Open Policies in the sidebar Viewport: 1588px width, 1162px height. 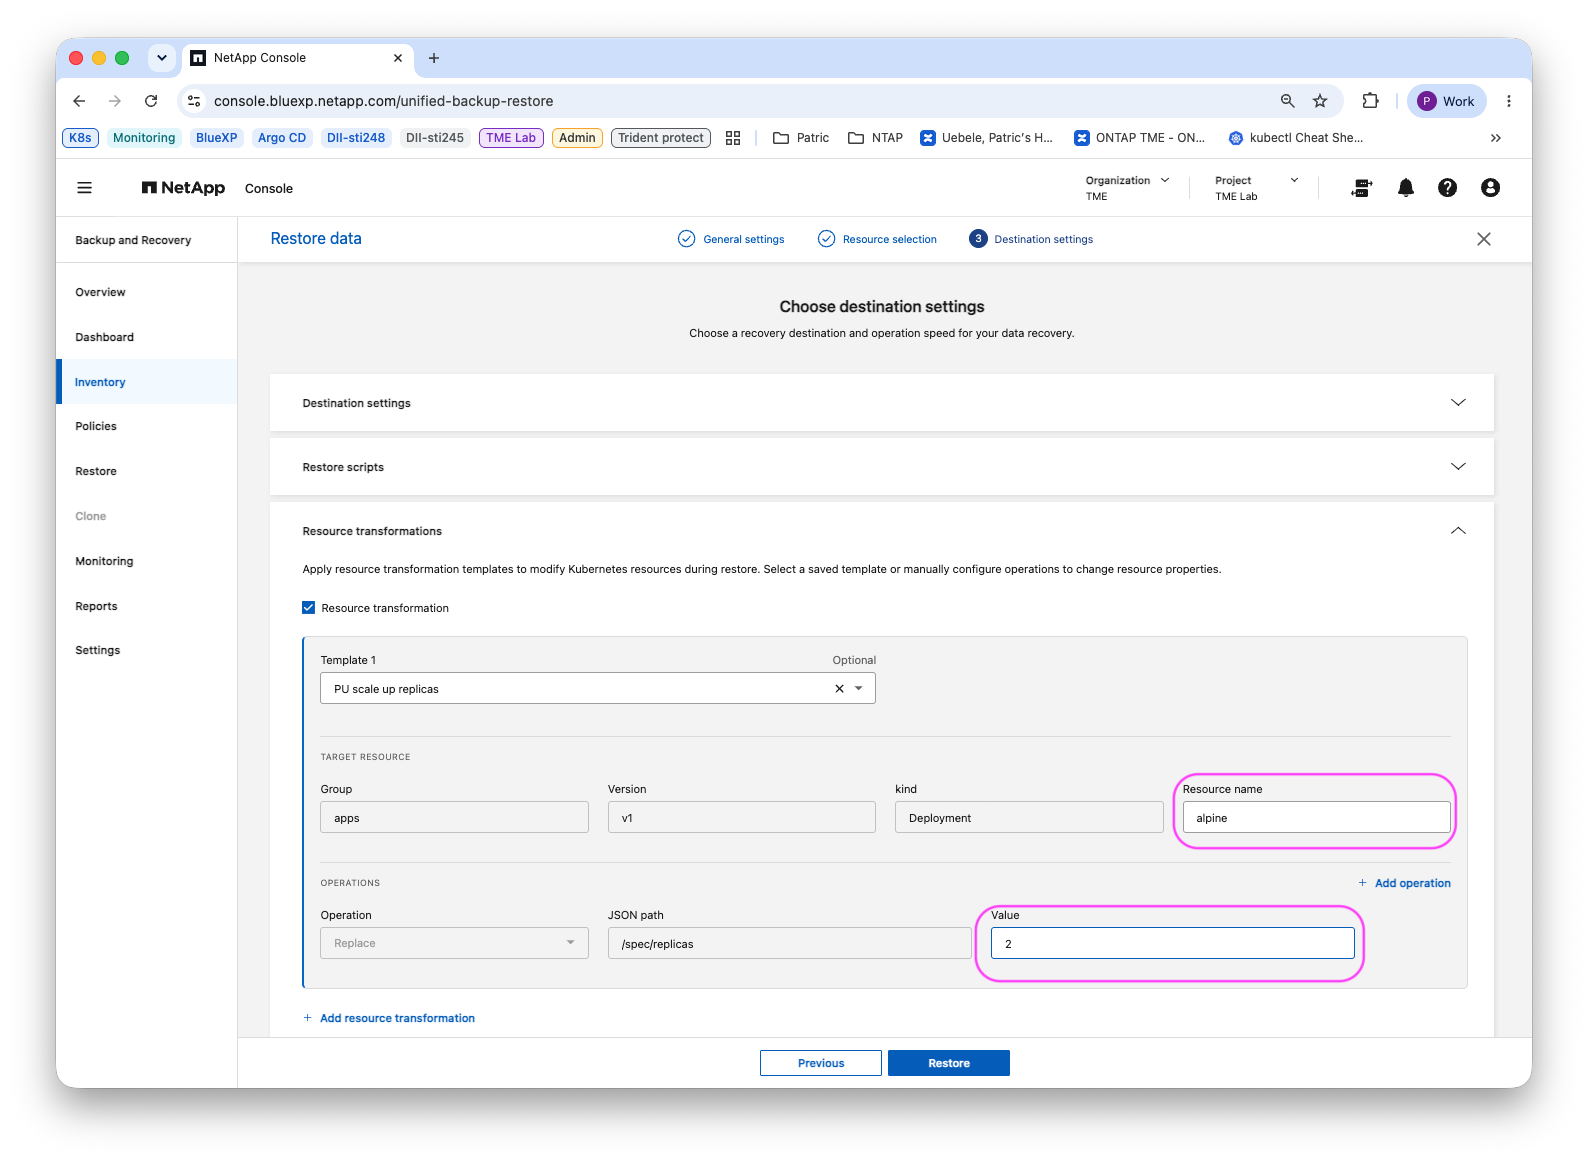(96, 426)
